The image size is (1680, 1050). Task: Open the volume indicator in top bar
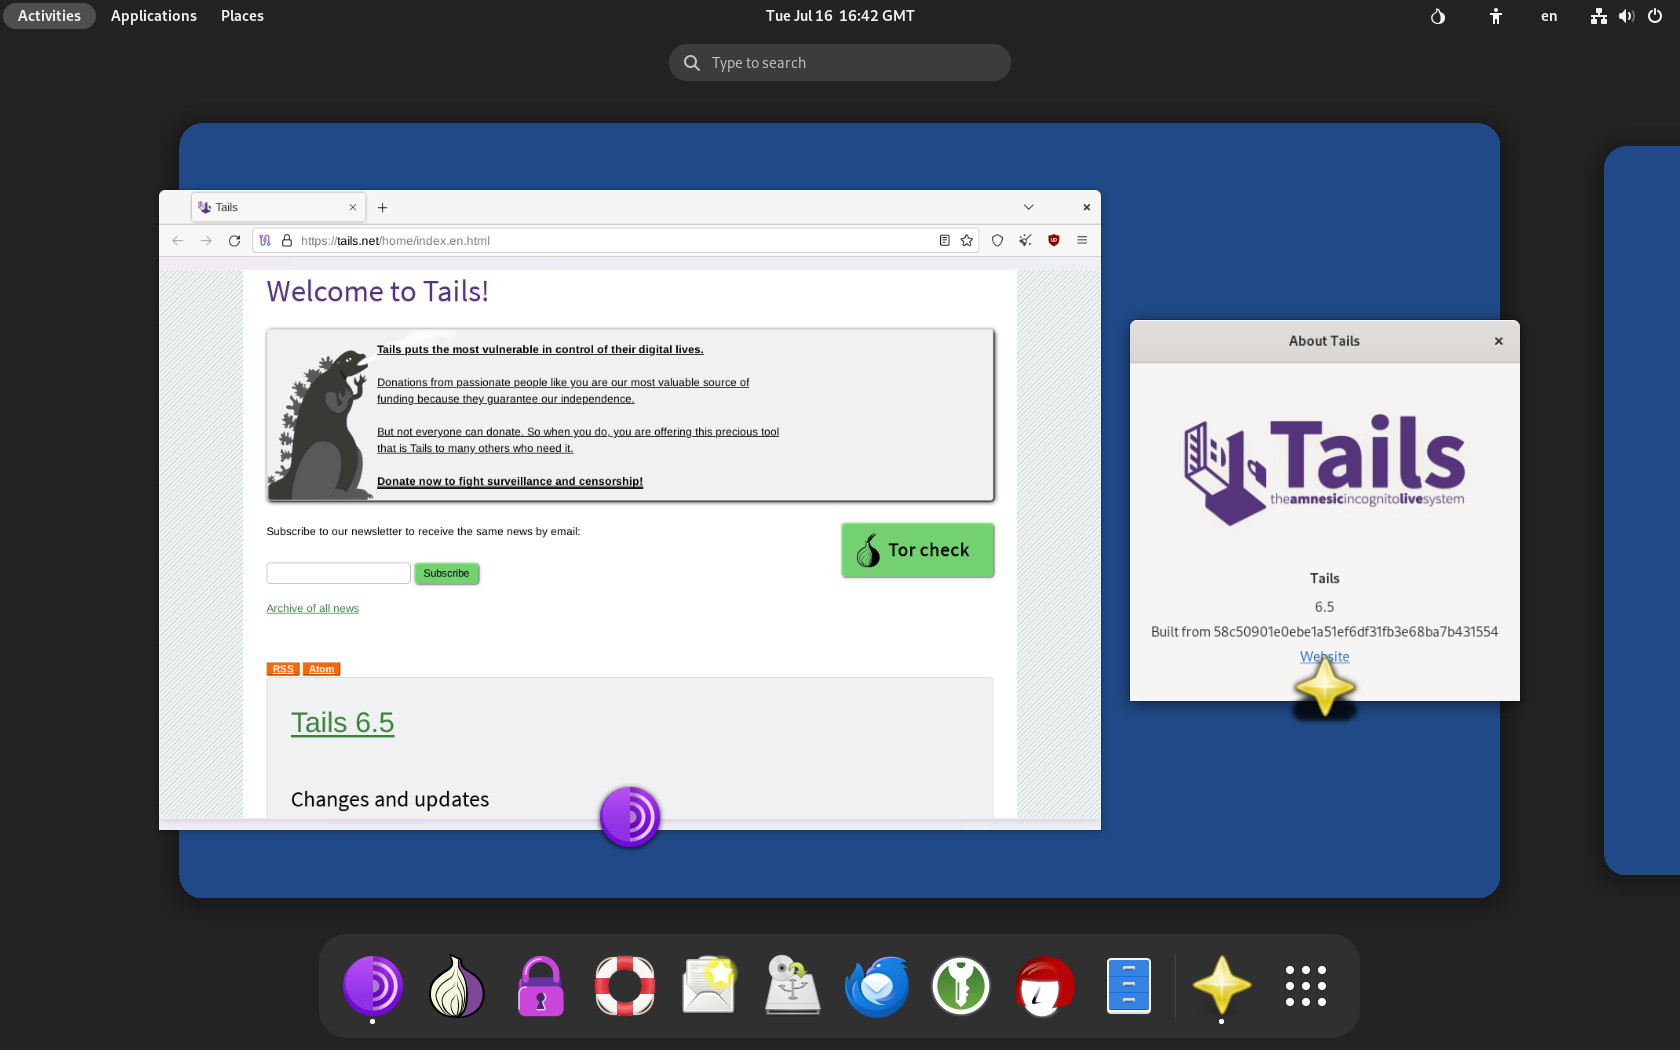[1626, 16]
